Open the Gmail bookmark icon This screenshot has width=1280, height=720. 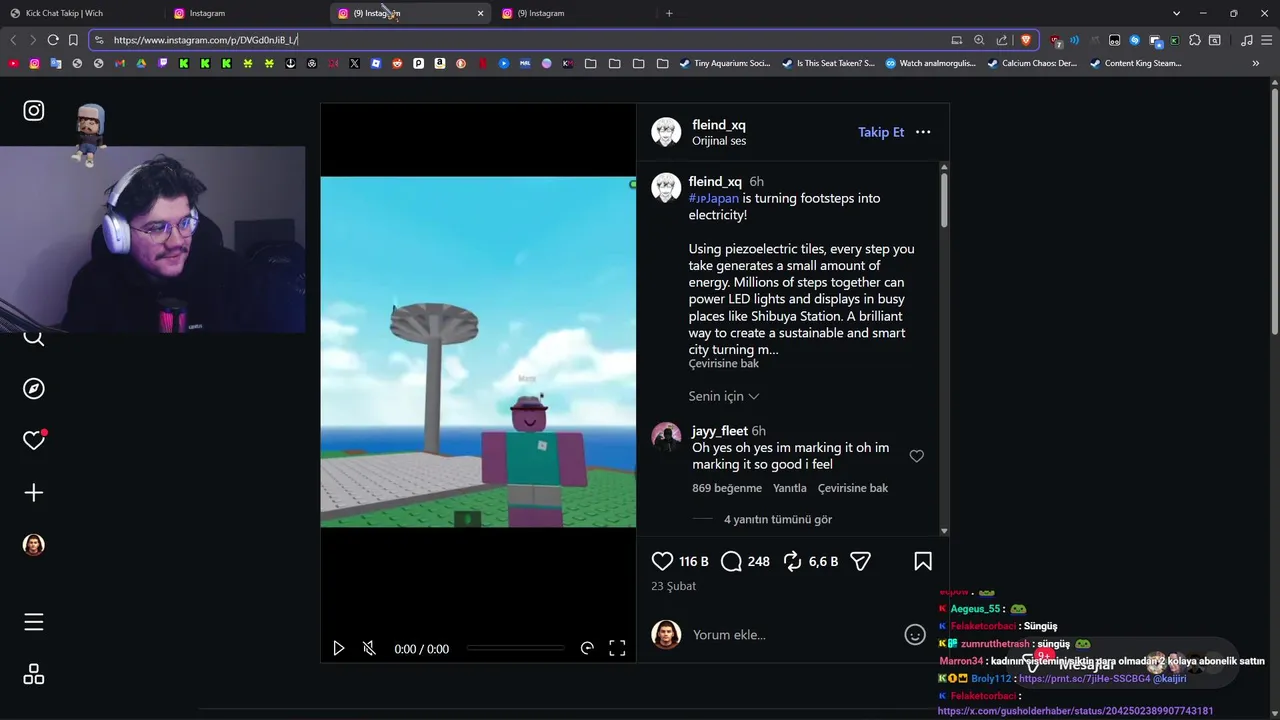(x=120, y=63)
